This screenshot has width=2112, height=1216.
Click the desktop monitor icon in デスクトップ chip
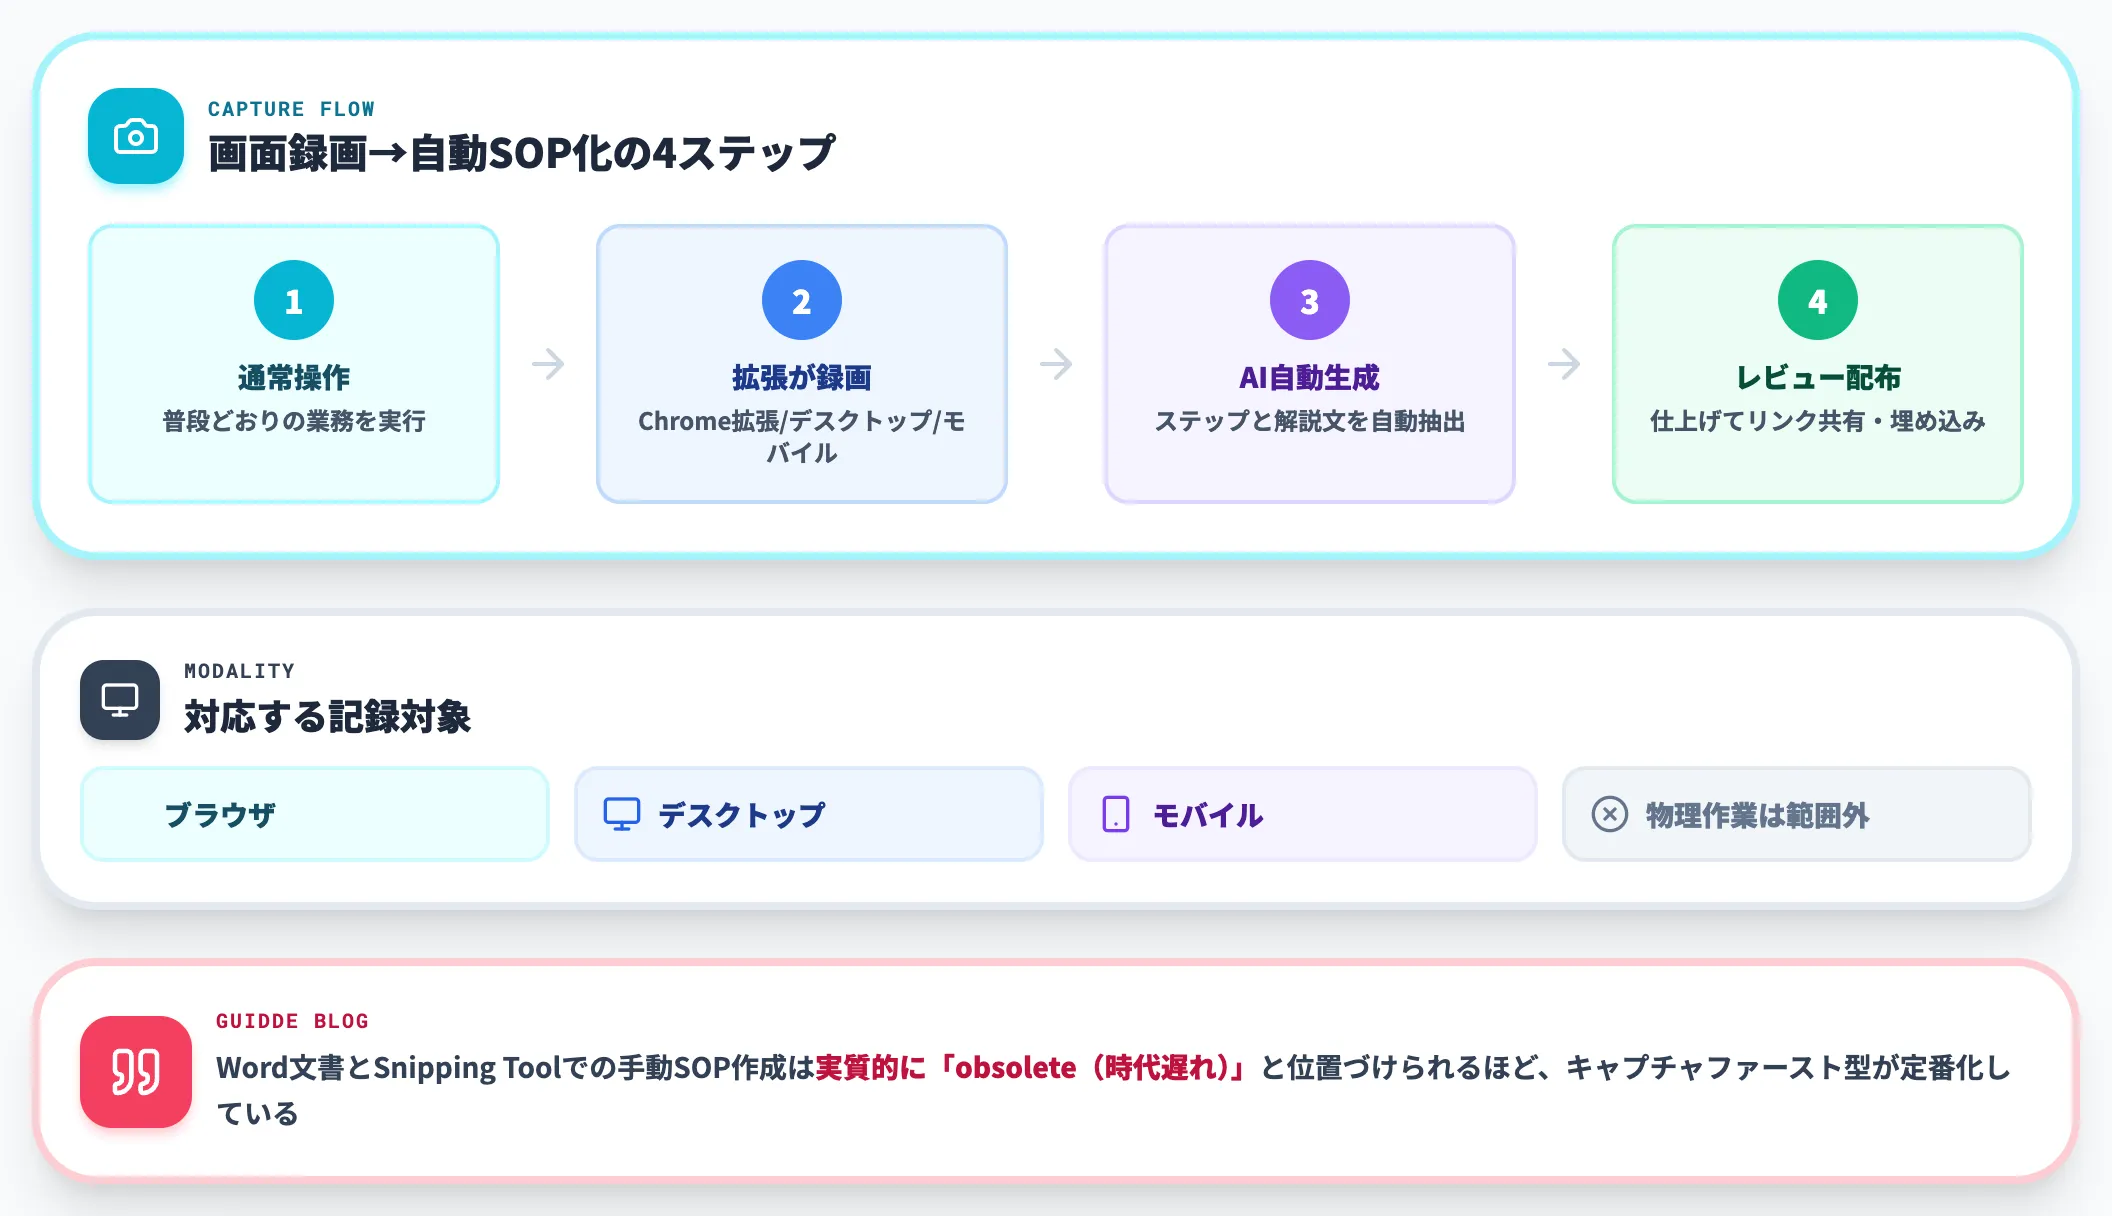coord(622,814)
